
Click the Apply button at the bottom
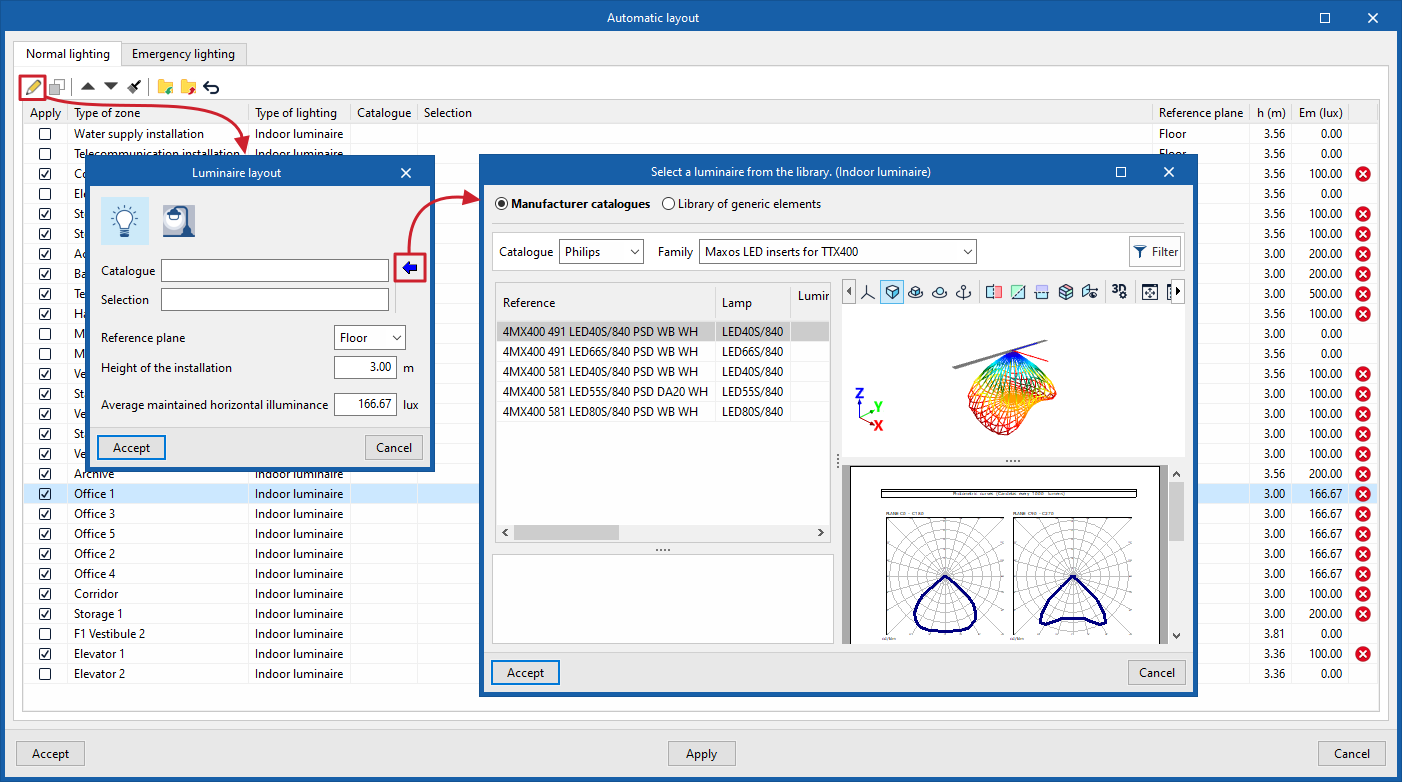[701, 754]
